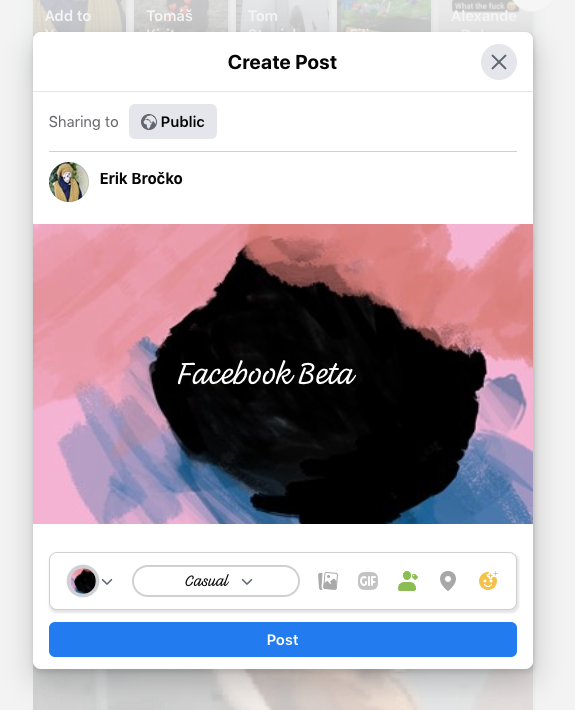Open the Casual font style dropdown
Screen dimensions: 575x710
click(x=216, y=581)
